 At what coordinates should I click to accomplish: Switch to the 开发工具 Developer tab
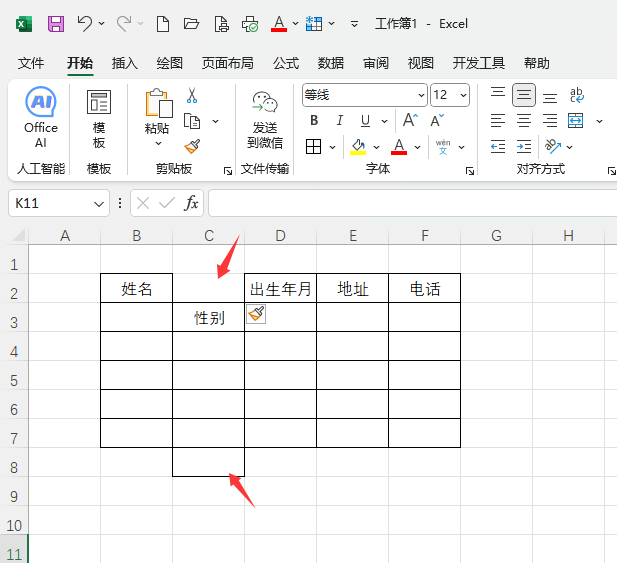click(x=478, y=63)
